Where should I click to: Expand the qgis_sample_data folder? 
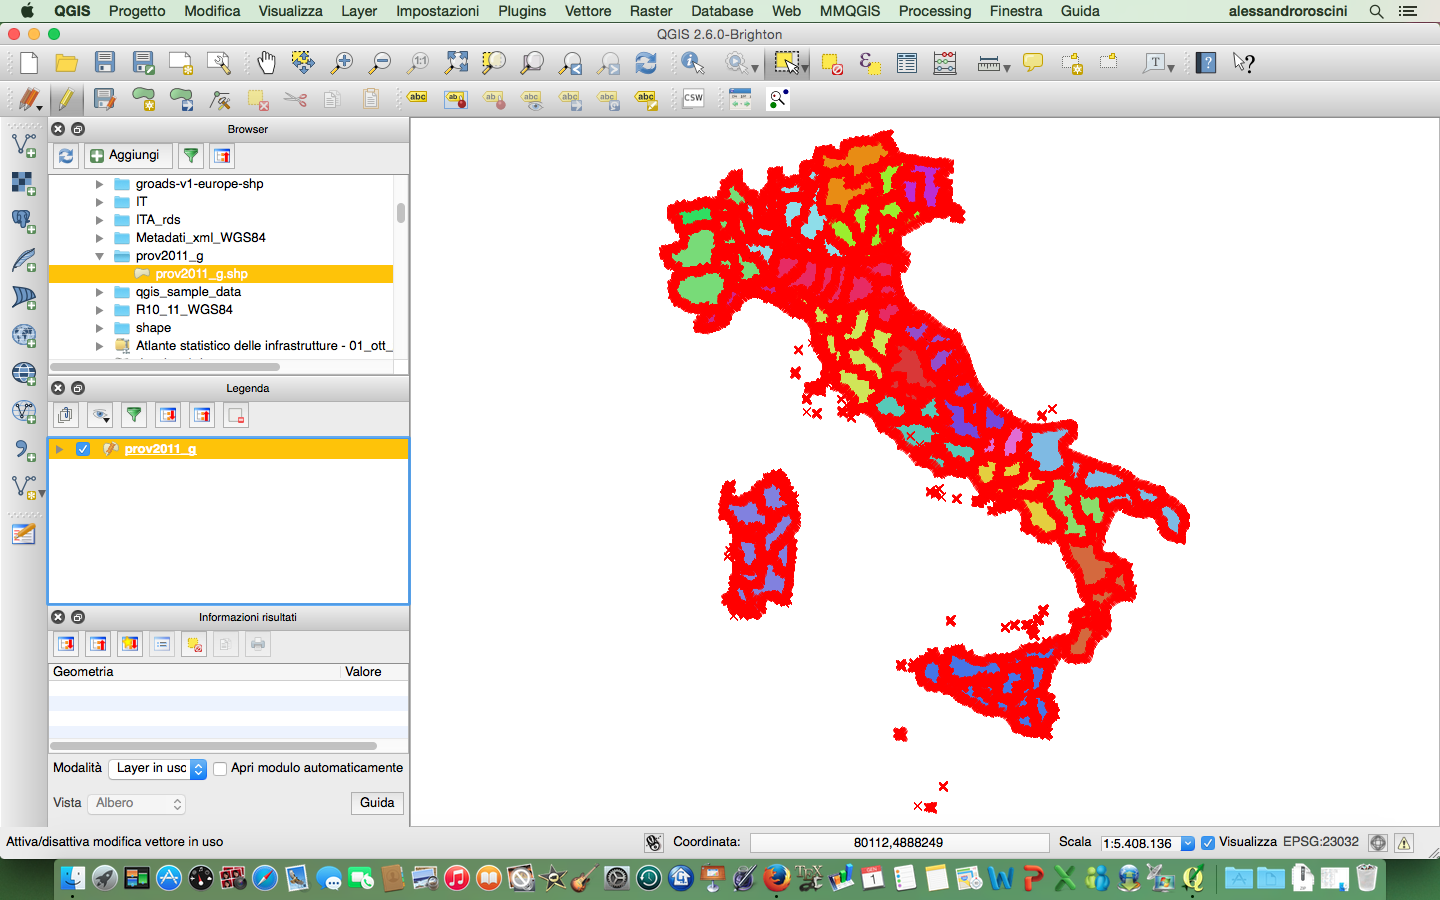pos(99,292)
